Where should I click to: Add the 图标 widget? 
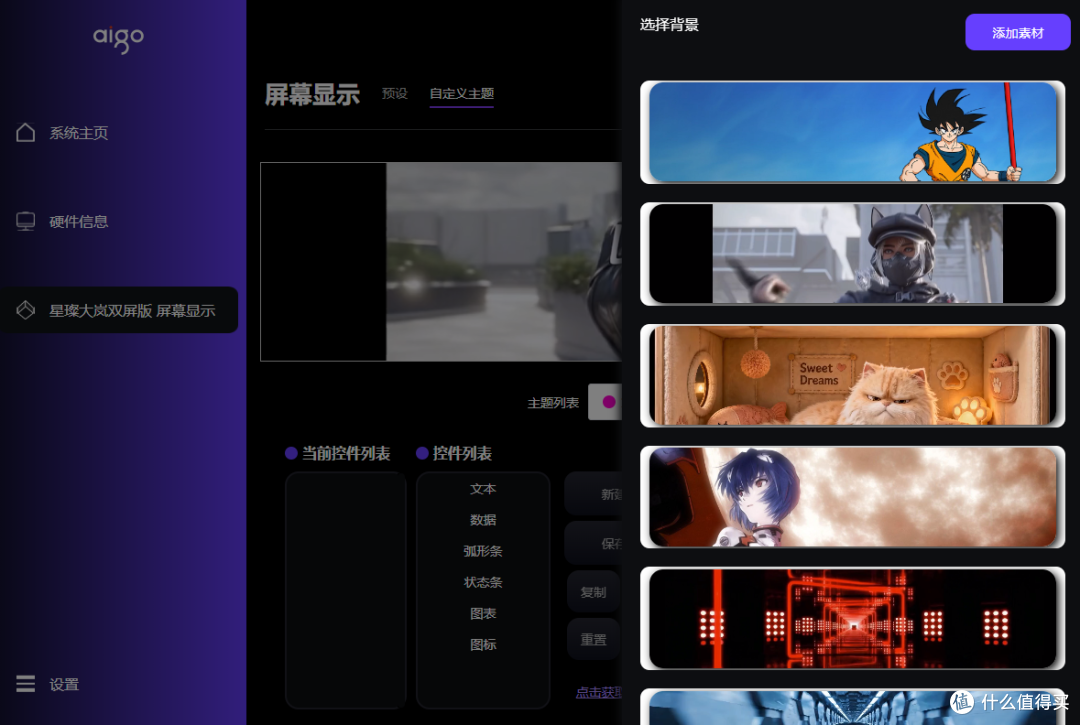point(483,644)
